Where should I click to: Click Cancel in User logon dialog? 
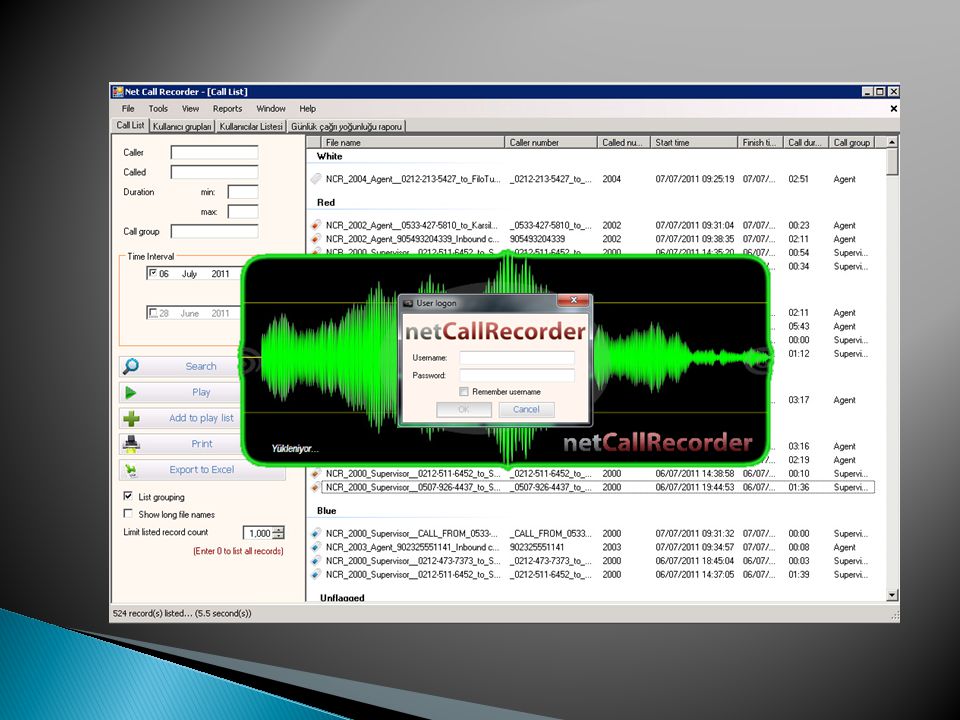[527, 410]
